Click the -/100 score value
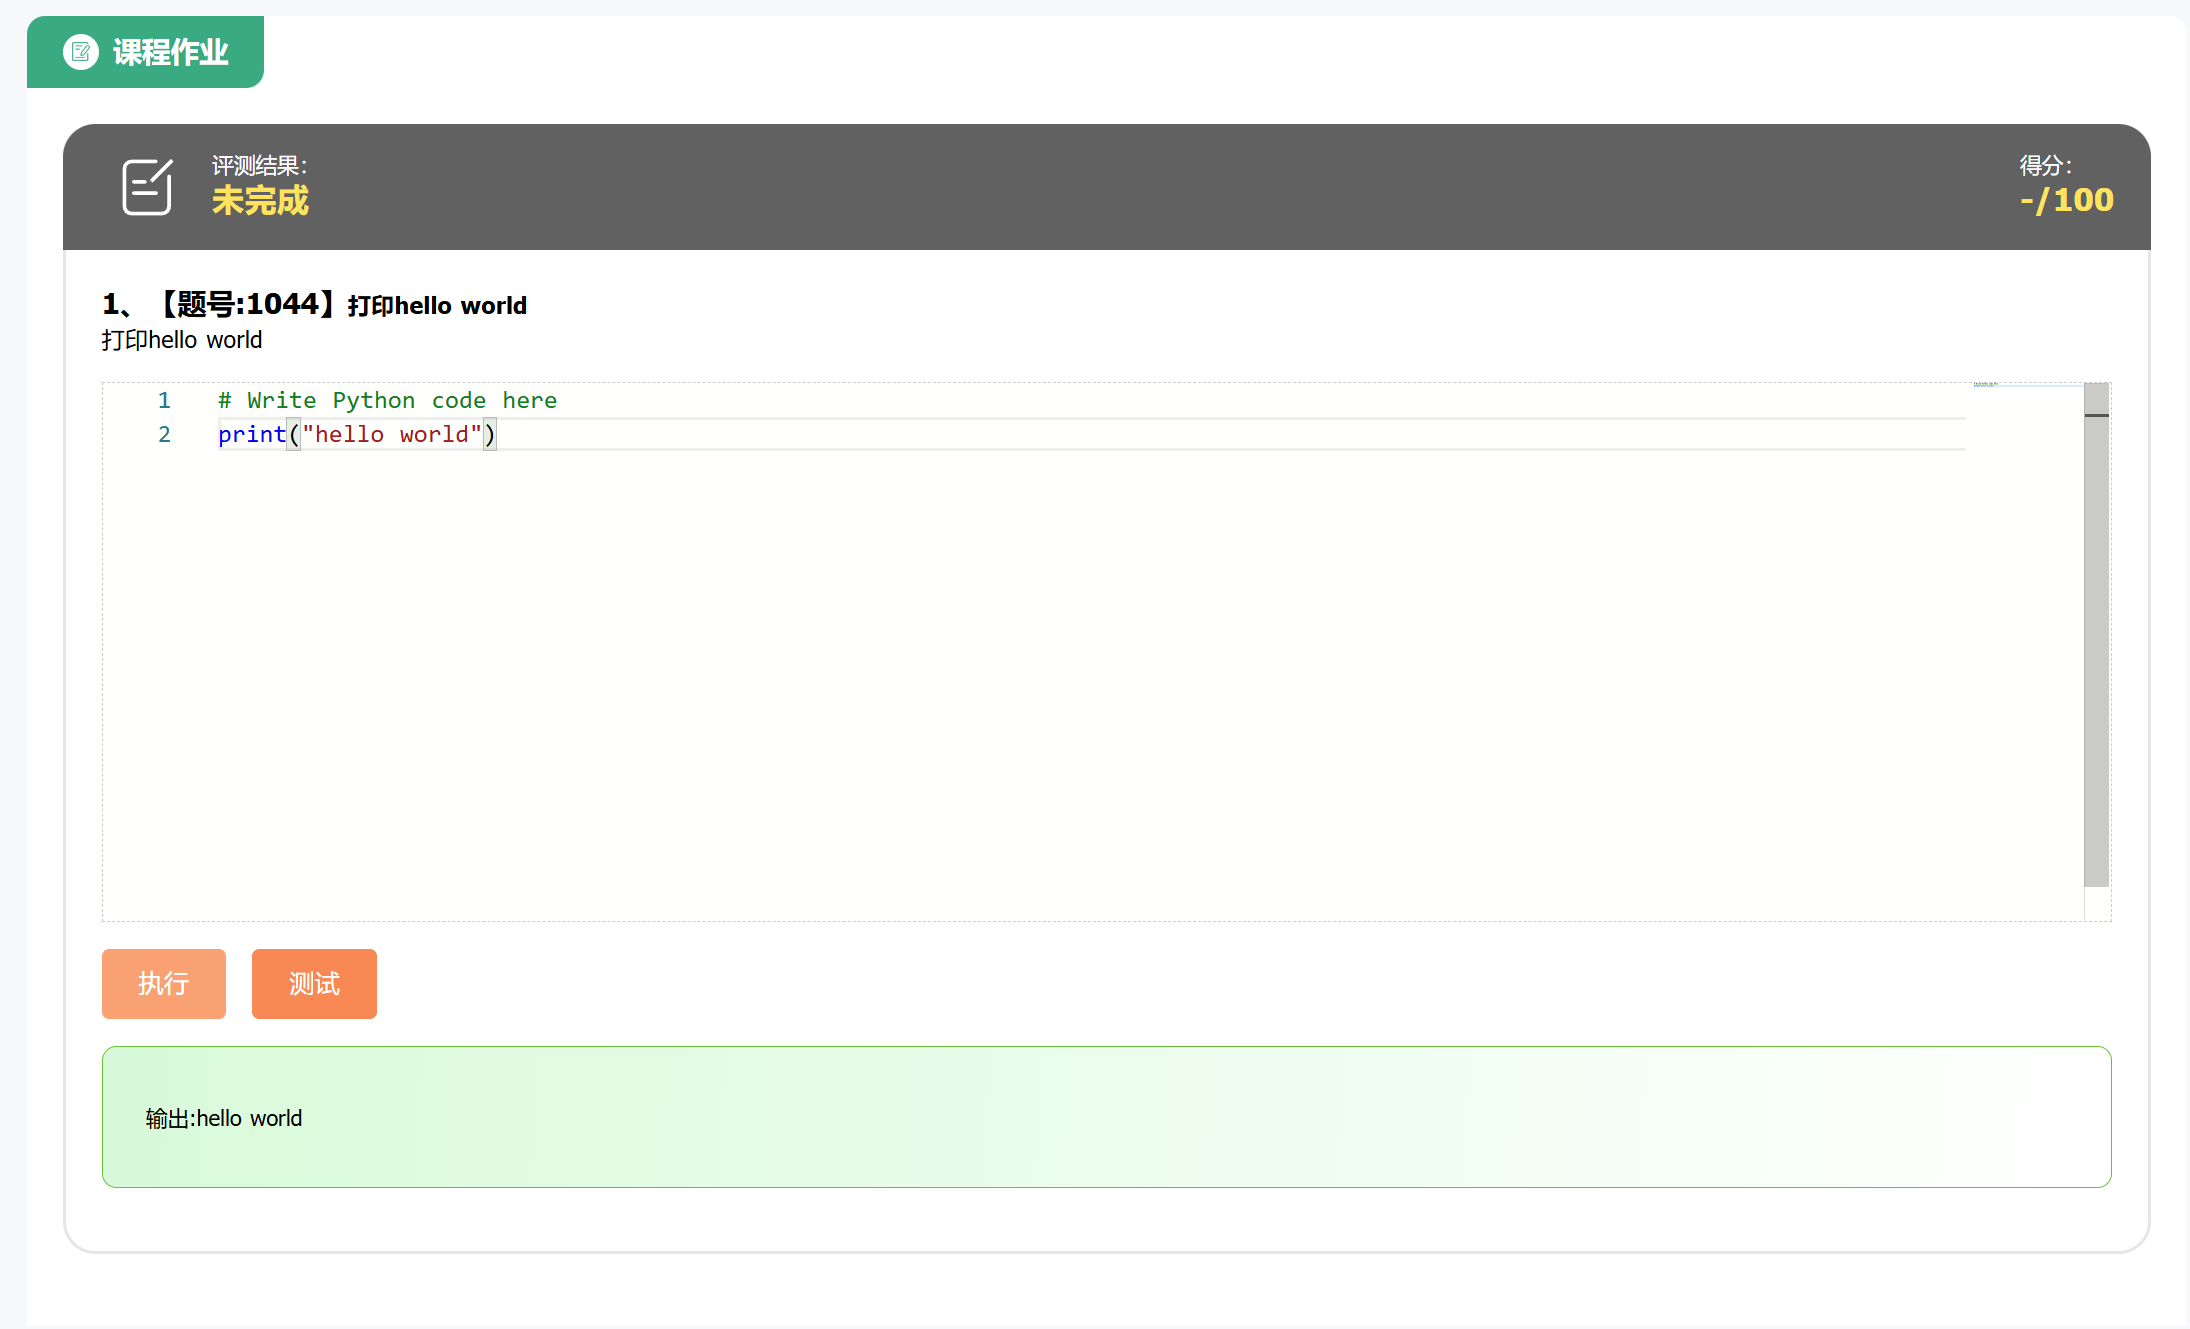The height and width of the screenshot is (1329, 2190). pyautogui.click(x=2066, y=200)
